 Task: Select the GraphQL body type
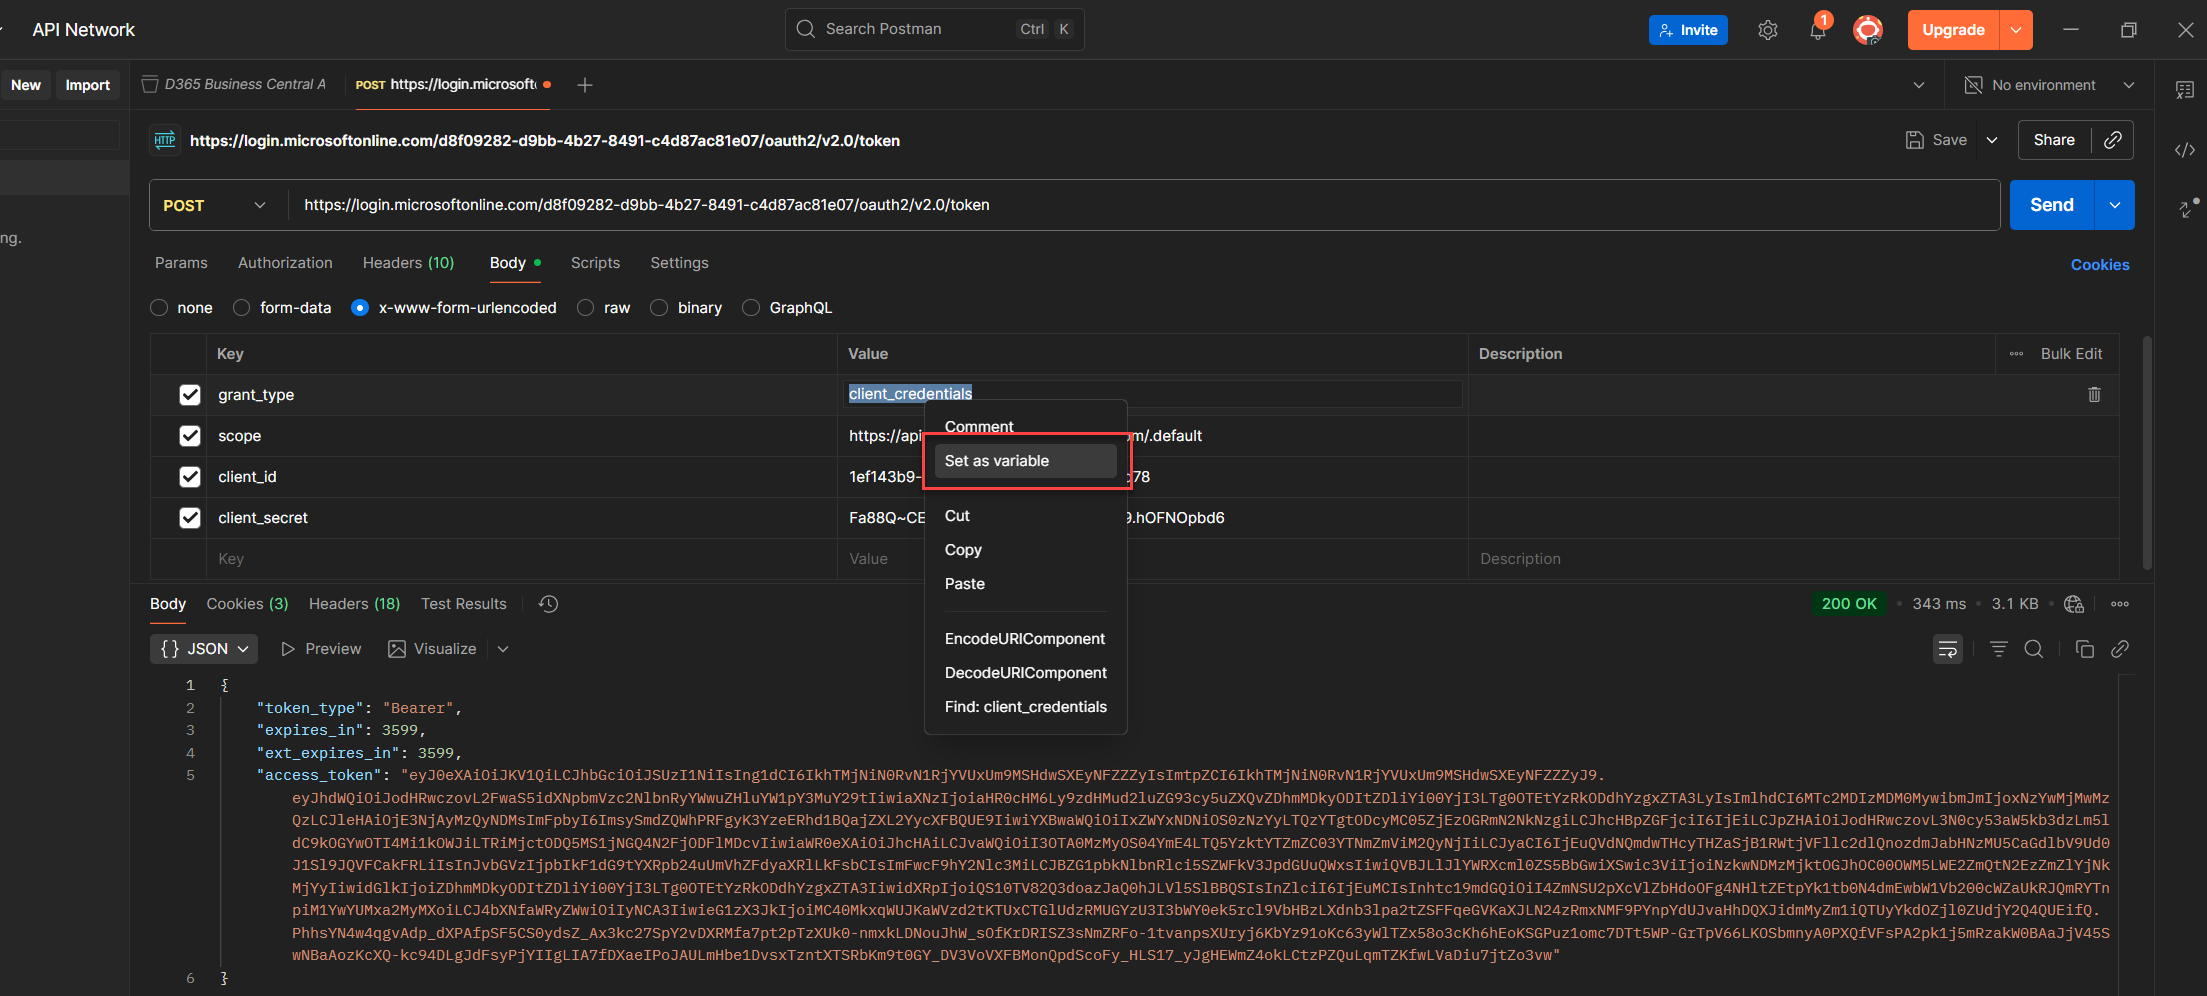(x=751, y=308)
